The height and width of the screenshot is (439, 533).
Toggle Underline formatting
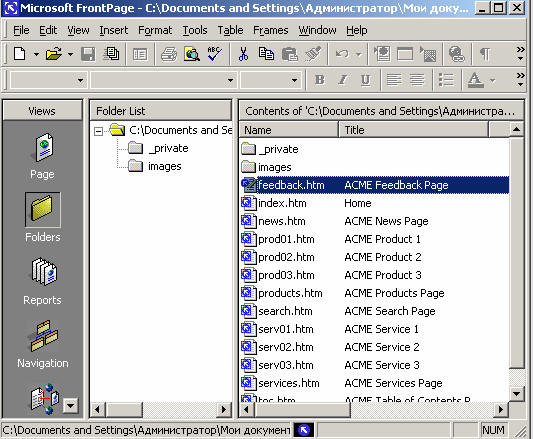pyautogui.click(x=365, y=80)
